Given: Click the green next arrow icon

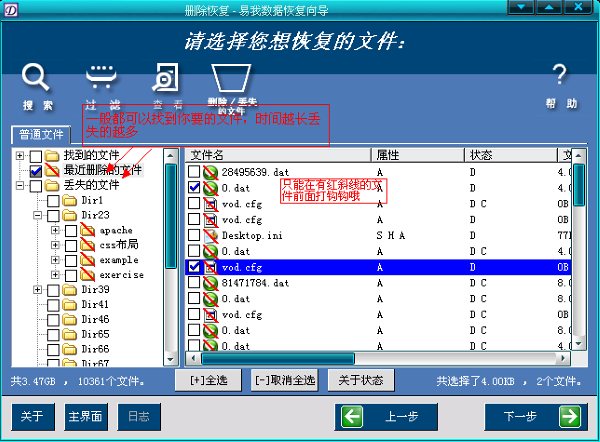Looking at the screenshot, I should point(570,416).
